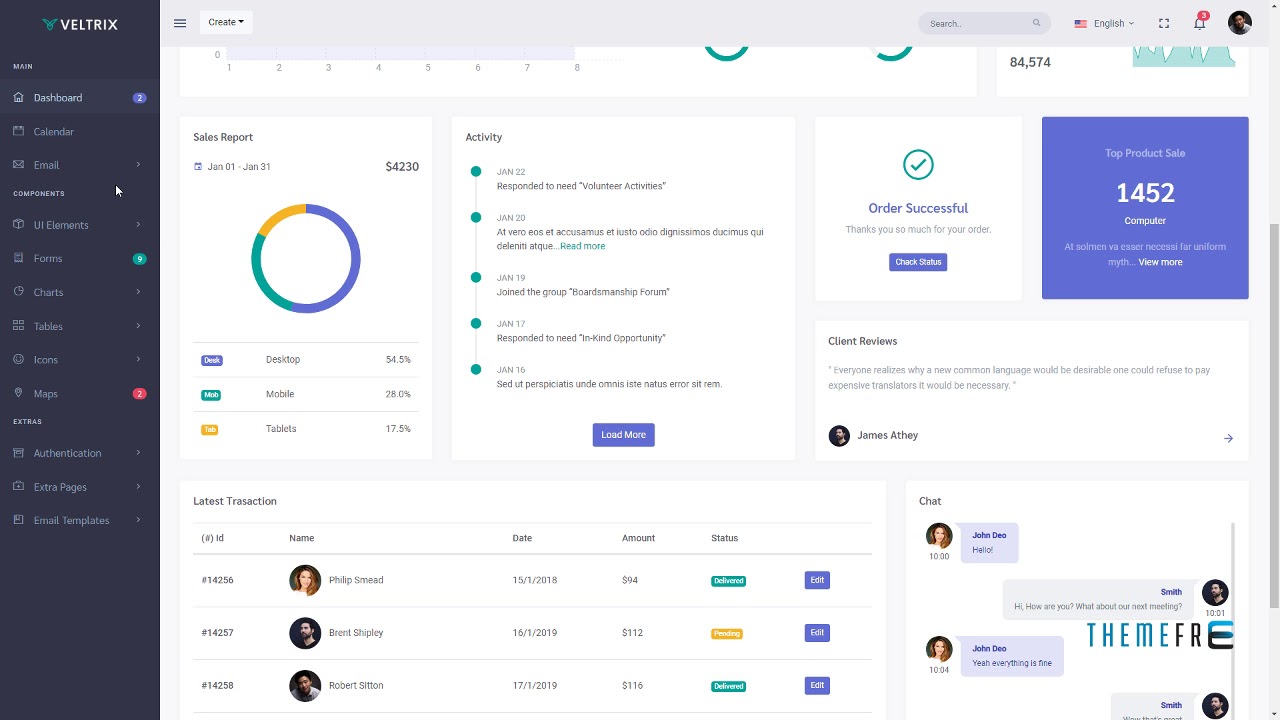Click the Chack Status button

tap(918, 262)
